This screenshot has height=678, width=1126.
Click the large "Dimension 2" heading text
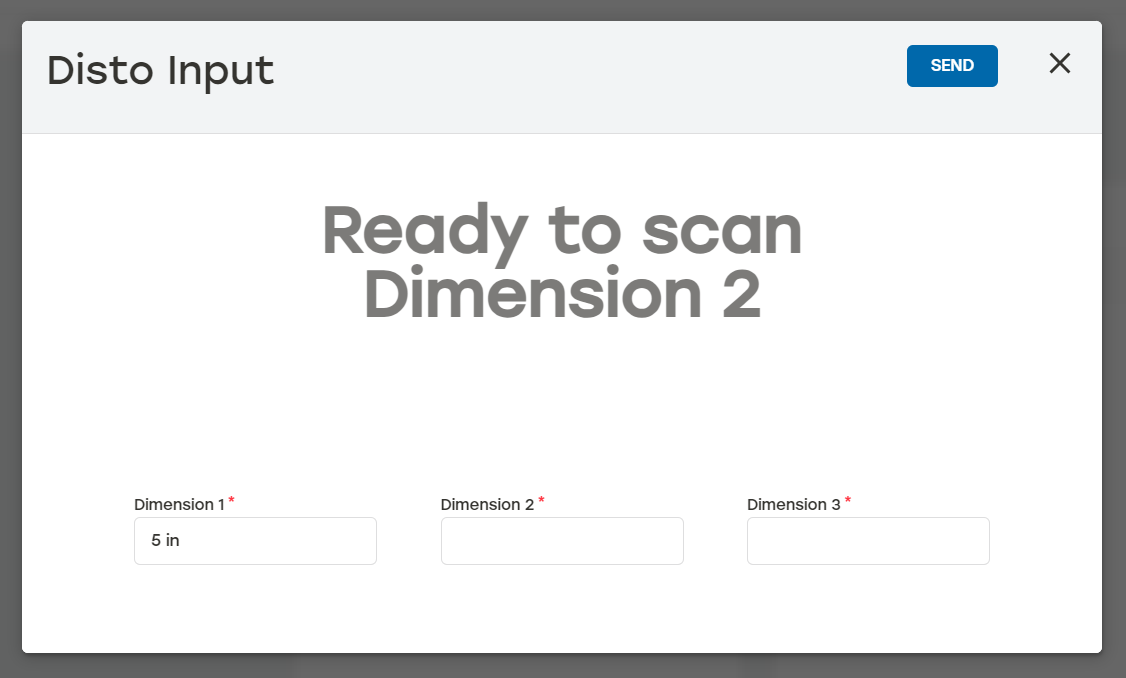pyautogui.click(x=562, y=295)
